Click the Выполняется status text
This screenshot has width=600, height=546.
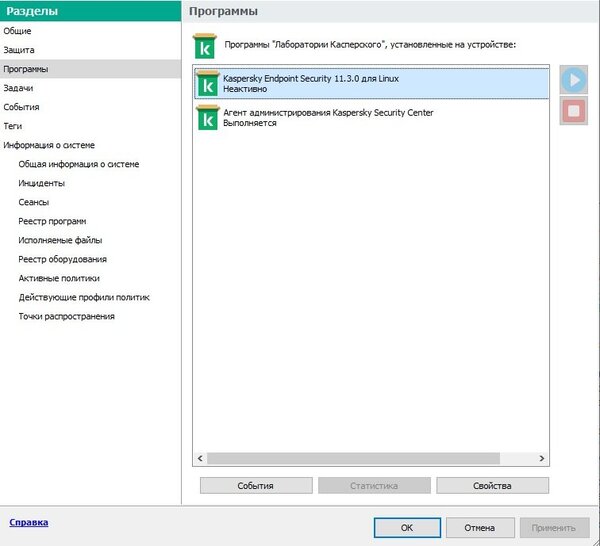[249, 123]
